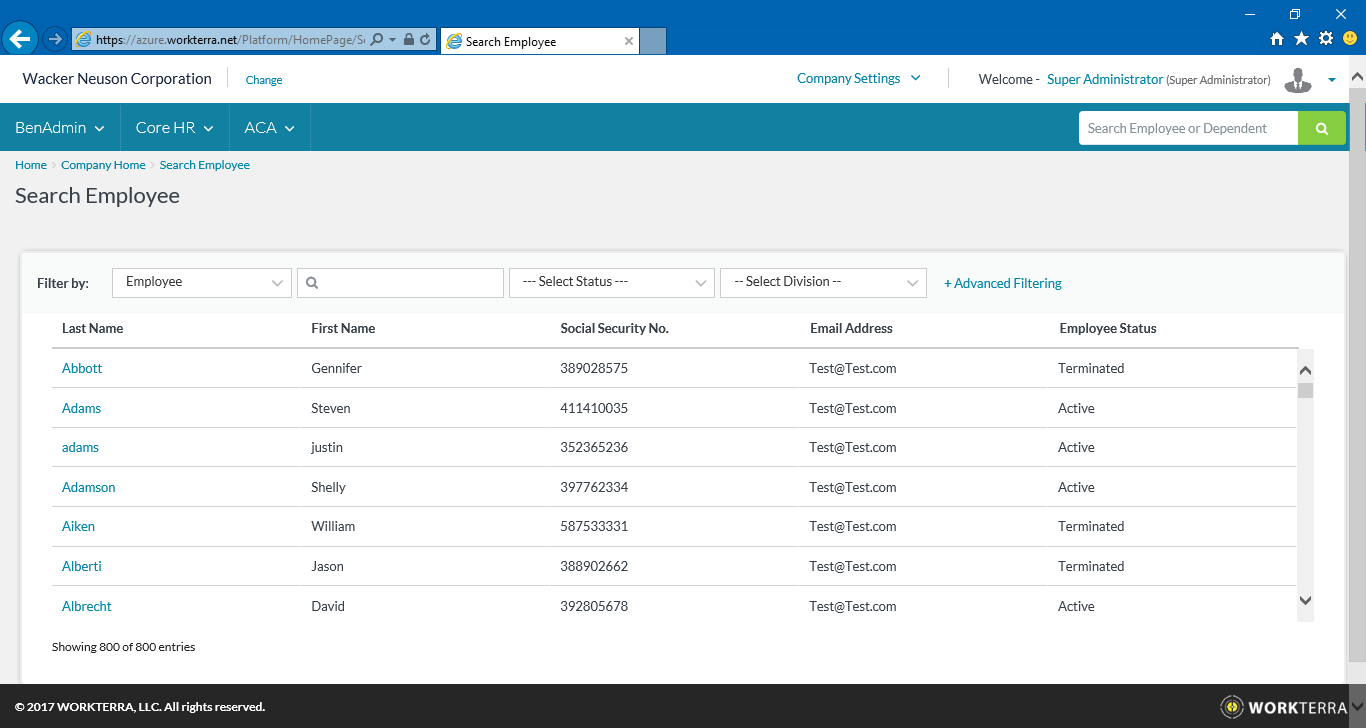Click the refresh icon in address bar

tap(425, 40)
